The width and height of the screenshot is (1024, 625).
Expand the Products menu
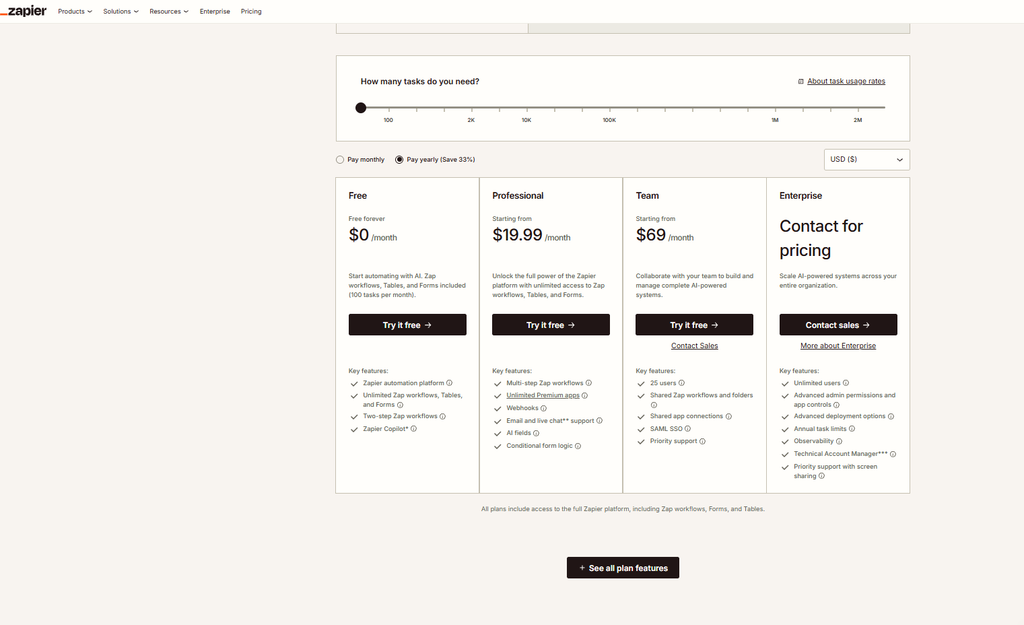(x=75, y=11)
